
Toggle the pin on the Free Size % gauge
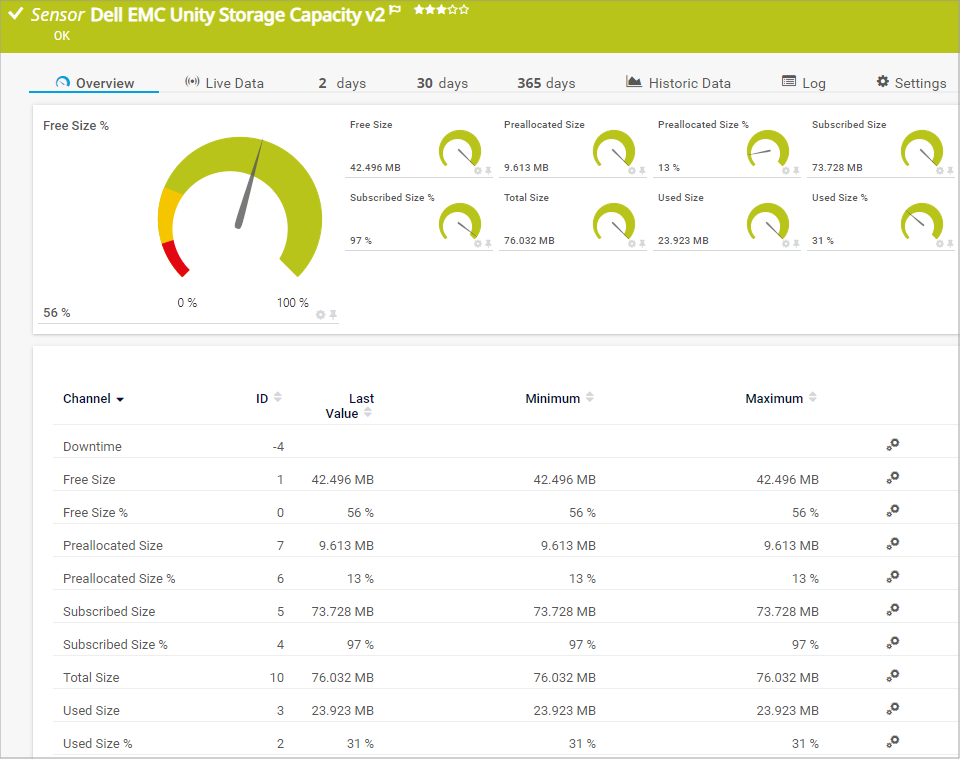click(x=333, y=315)
